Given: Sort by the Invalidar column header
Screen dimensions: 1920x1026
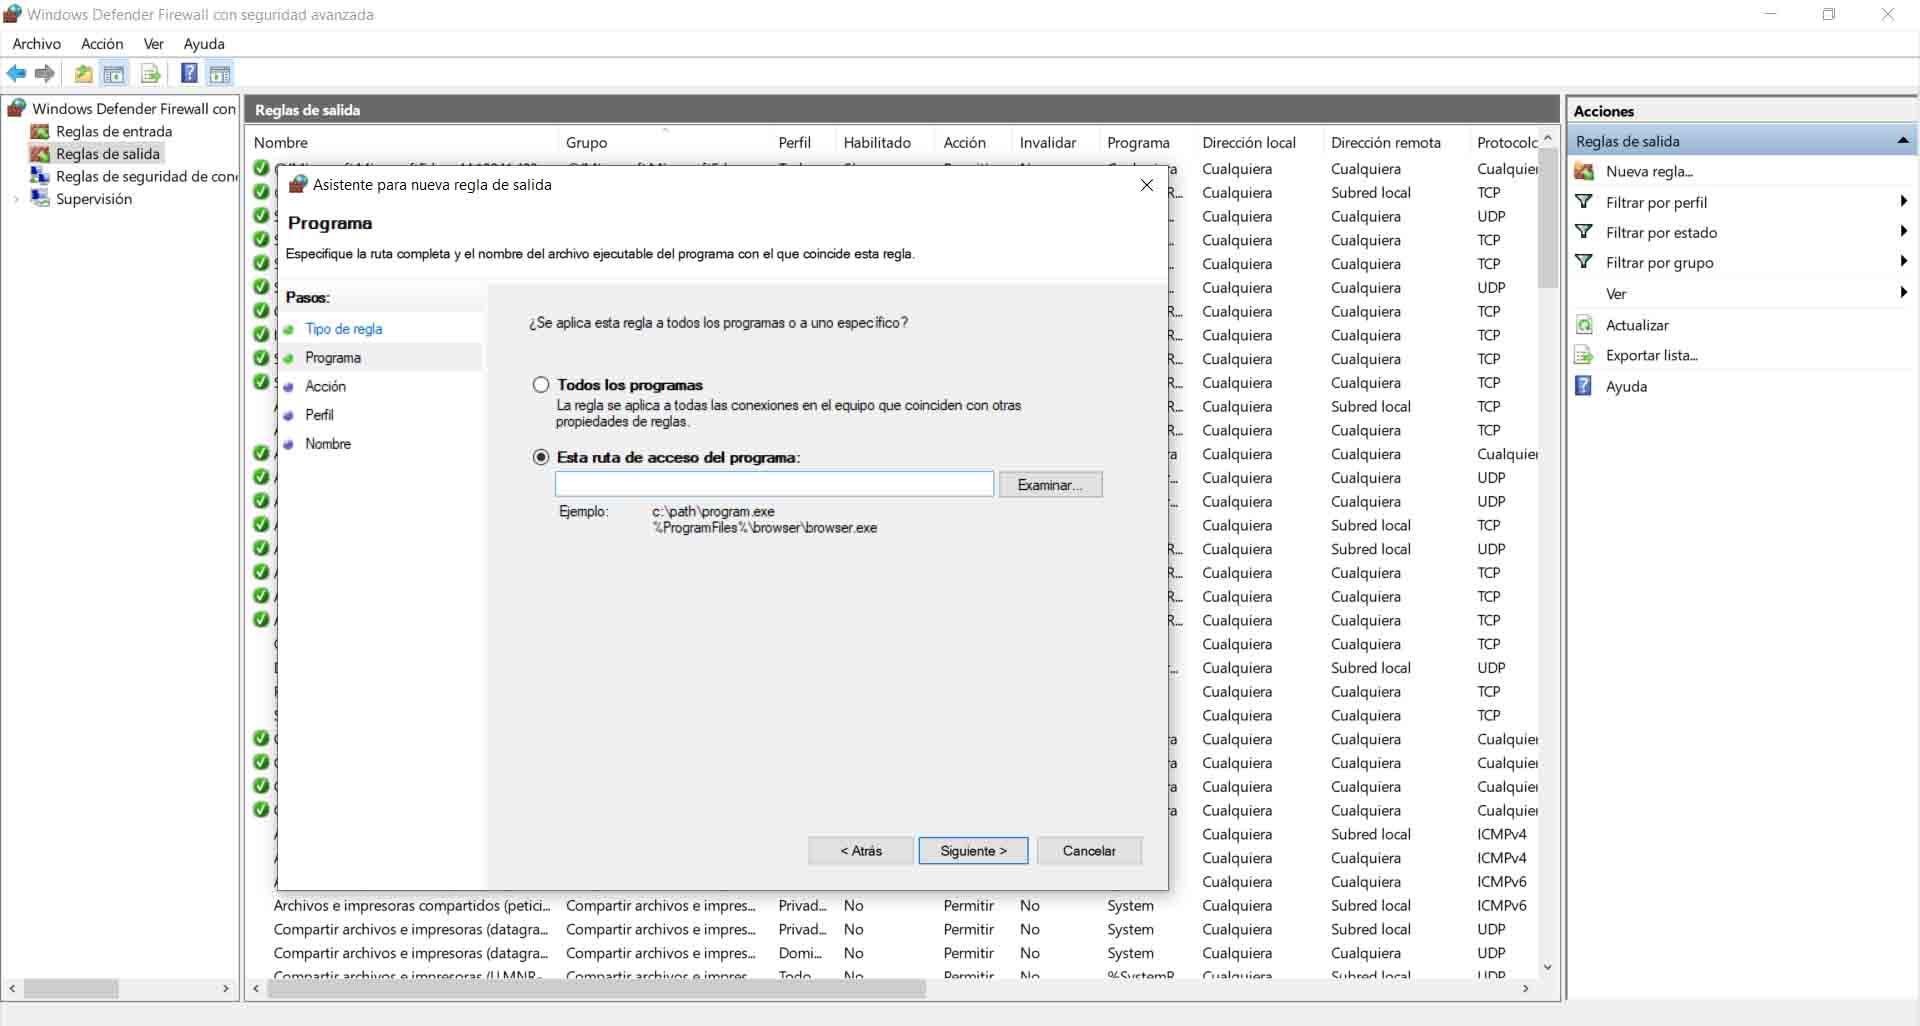Looking at the screenshot, I should point(1048,143).
